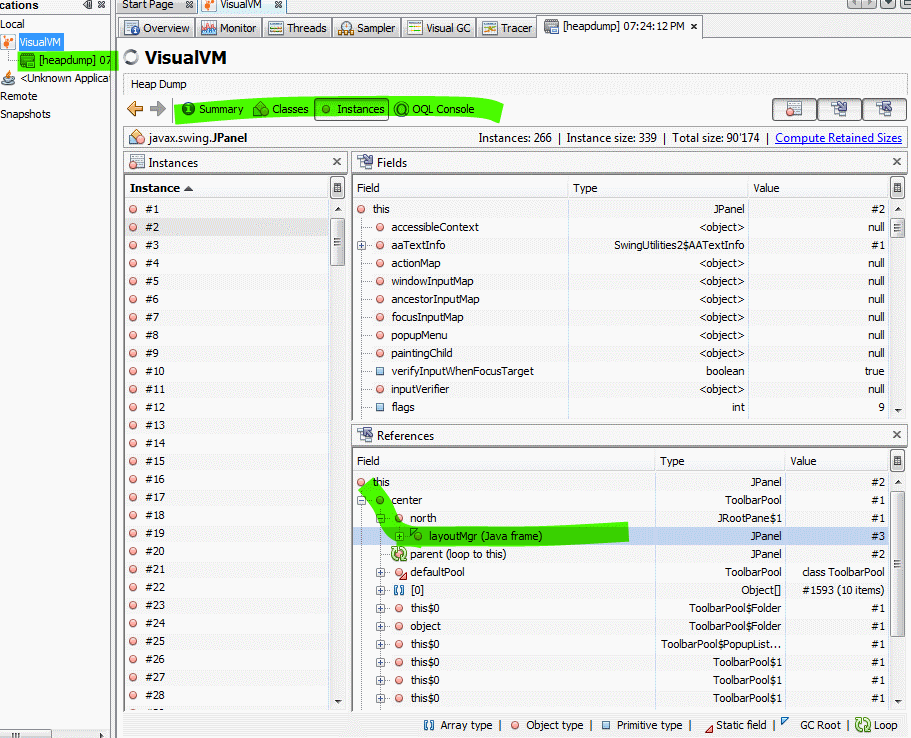Screen dimensions: 911x738
Task: Expand the [0] array reference node
Action: (381, 590)
